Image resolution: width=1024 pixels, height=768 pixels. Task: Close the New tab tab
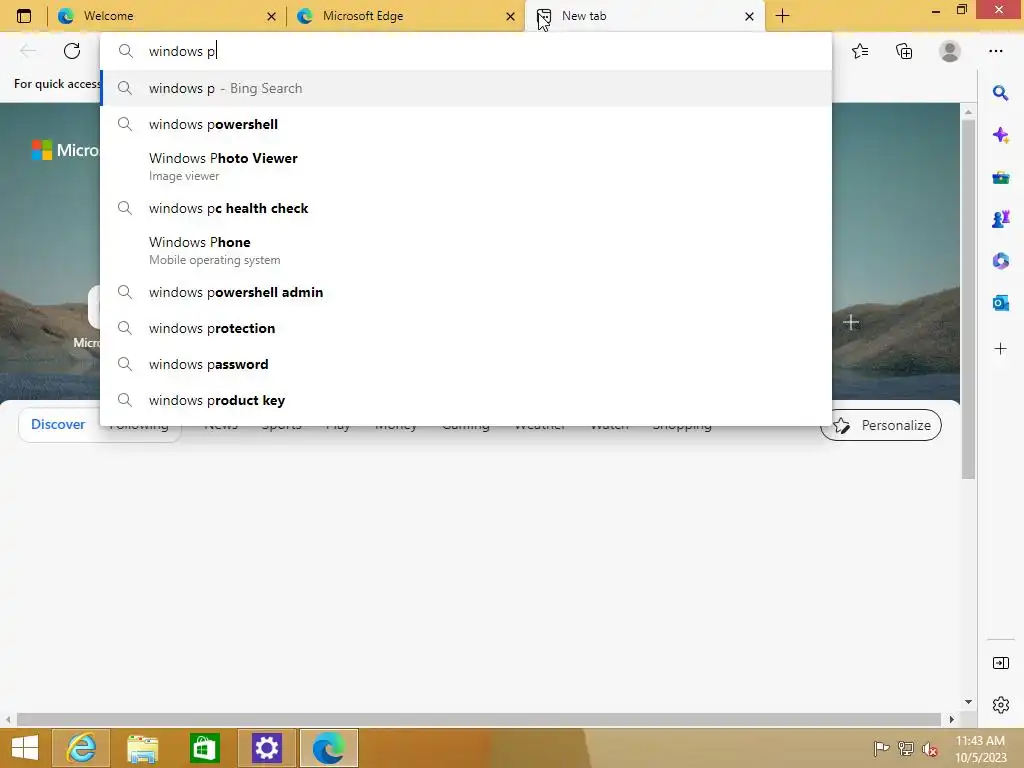click(749, 16)
